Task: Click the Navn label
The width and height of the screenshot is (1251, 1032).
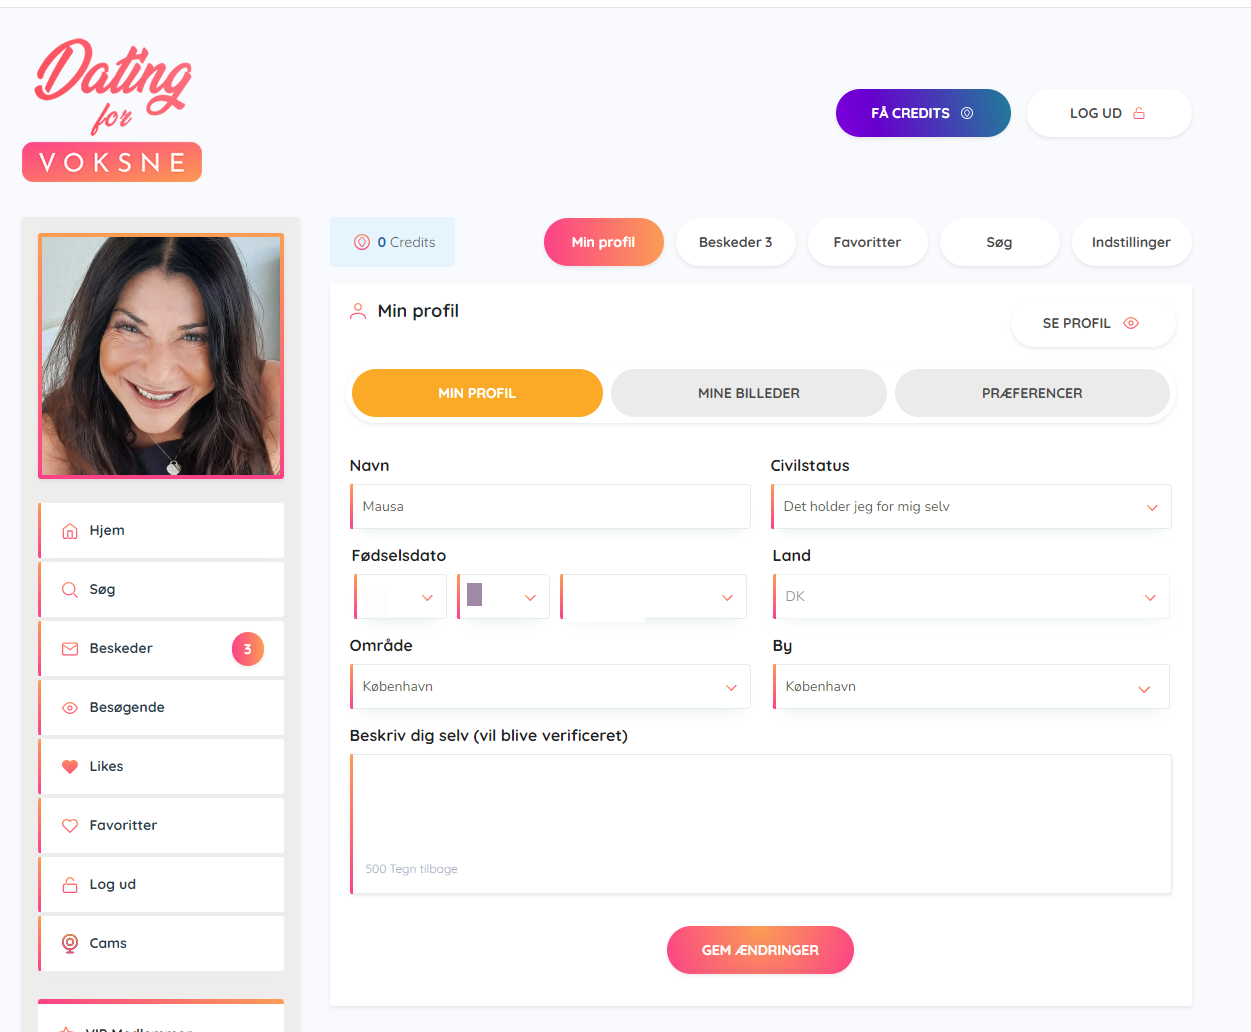Action: [370, 466]
